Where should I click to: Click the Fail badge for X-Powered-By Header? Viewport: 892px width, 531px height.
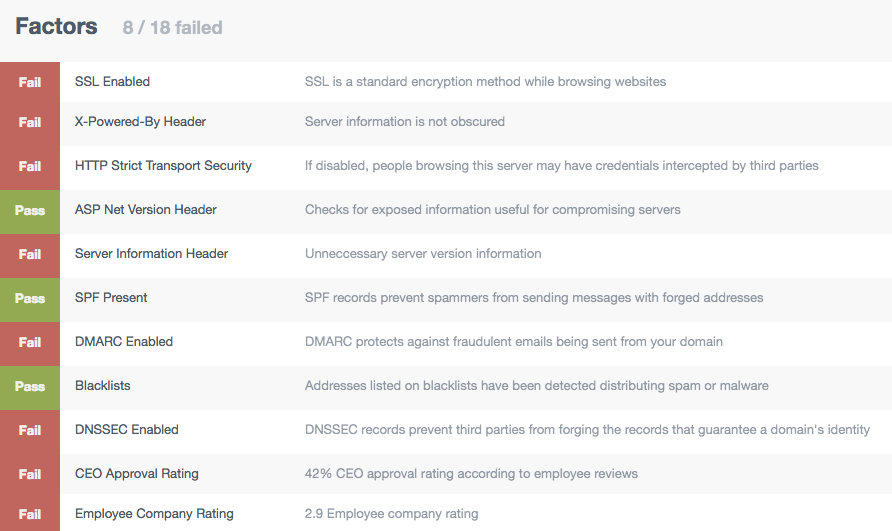coord(30,122)
